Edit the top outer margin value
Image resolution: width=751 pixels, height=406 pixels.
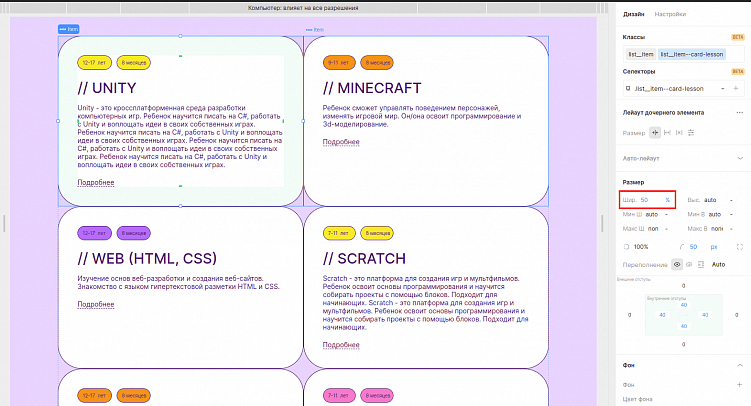pos(683,286)
